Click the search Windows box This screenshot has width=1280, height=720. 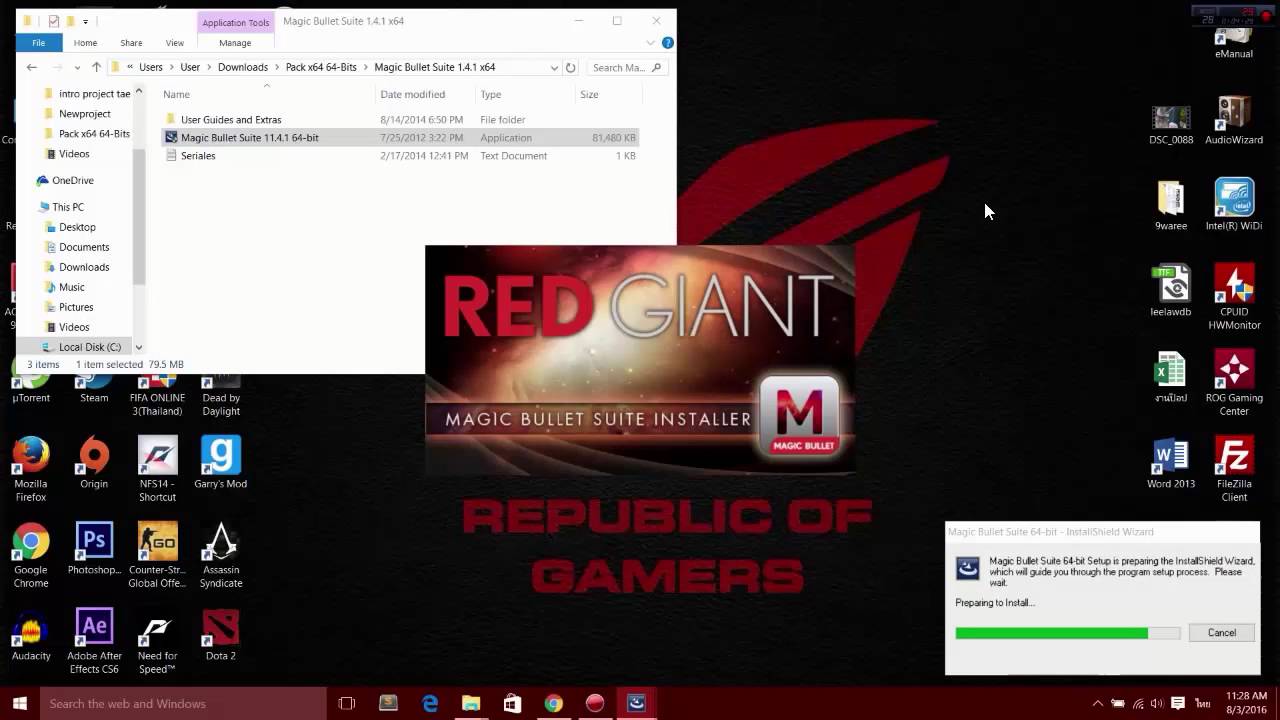182,703
